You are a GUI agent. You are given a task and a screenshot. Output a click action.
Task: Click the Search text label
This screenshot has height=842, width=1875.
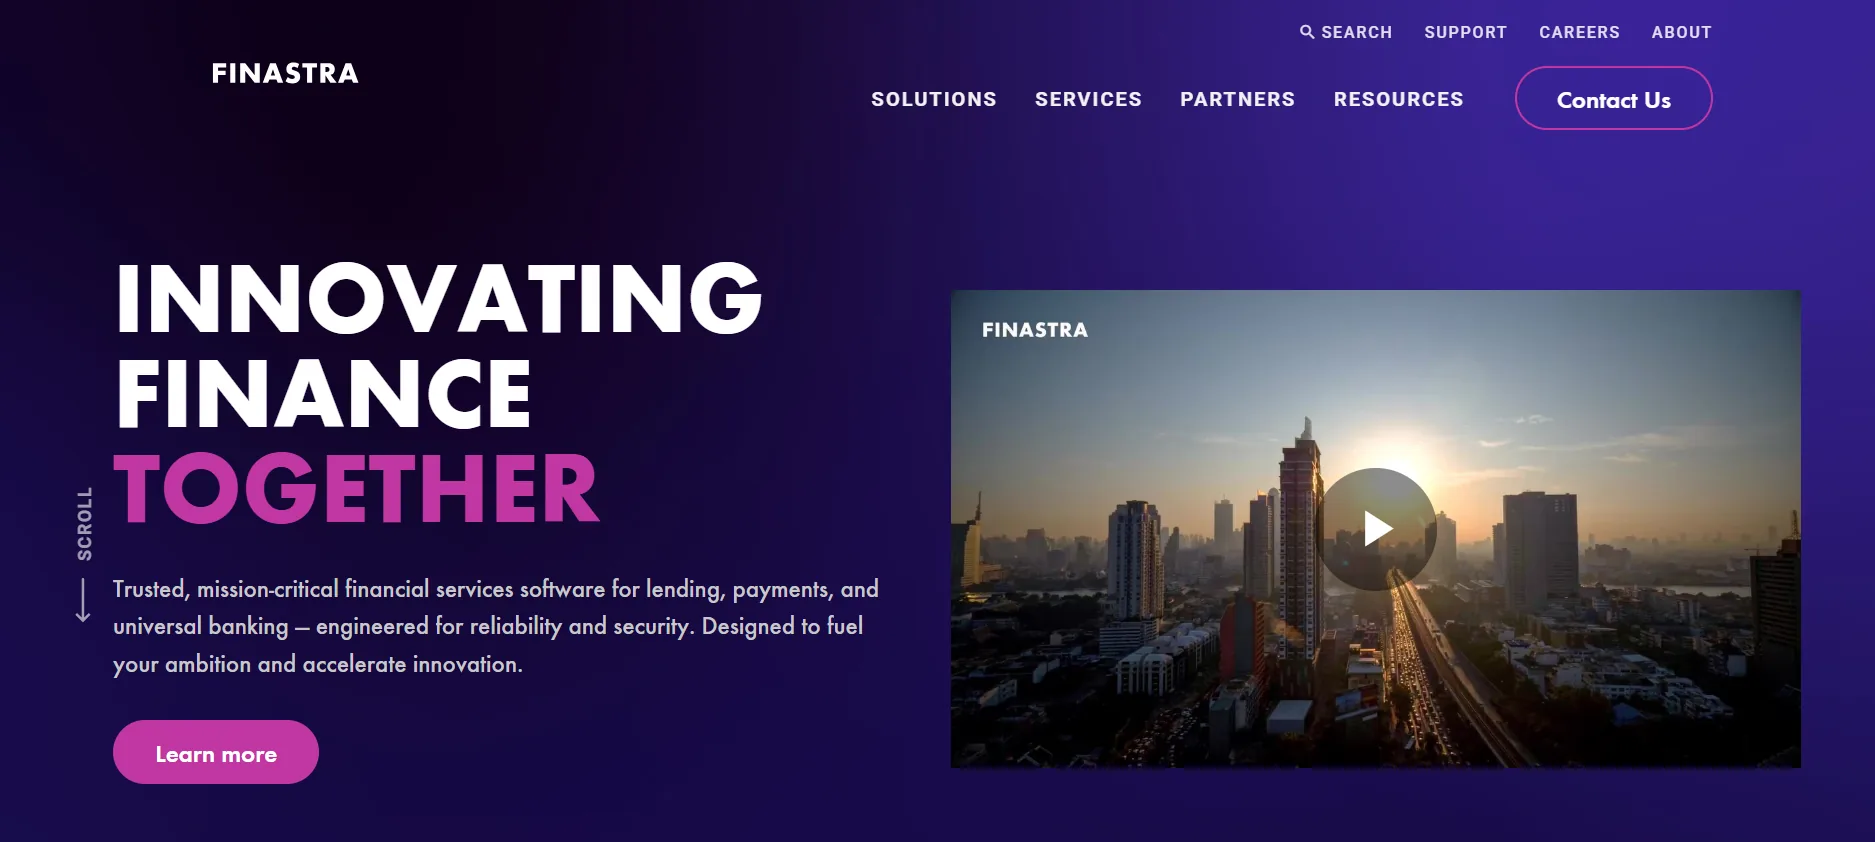(1356, 32)
